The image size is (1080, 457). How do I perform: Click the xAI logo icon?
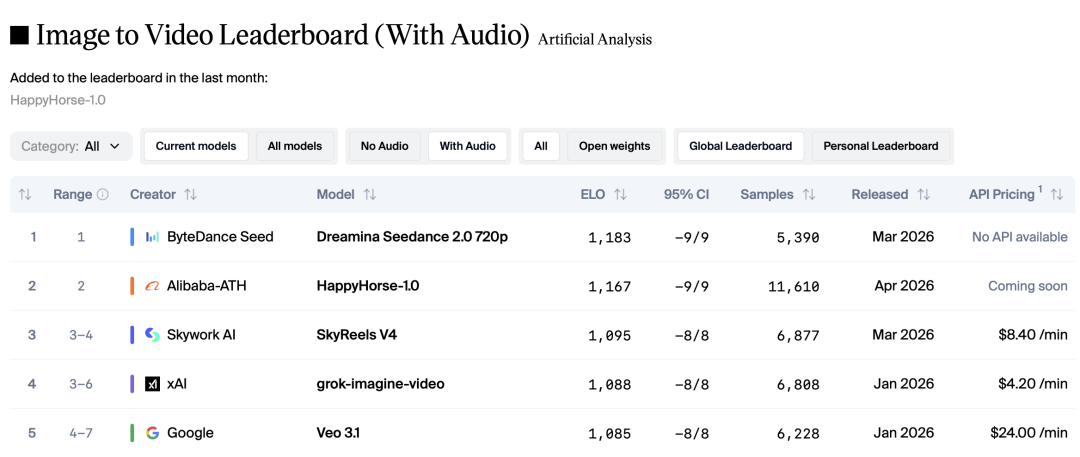pos(152,384)
